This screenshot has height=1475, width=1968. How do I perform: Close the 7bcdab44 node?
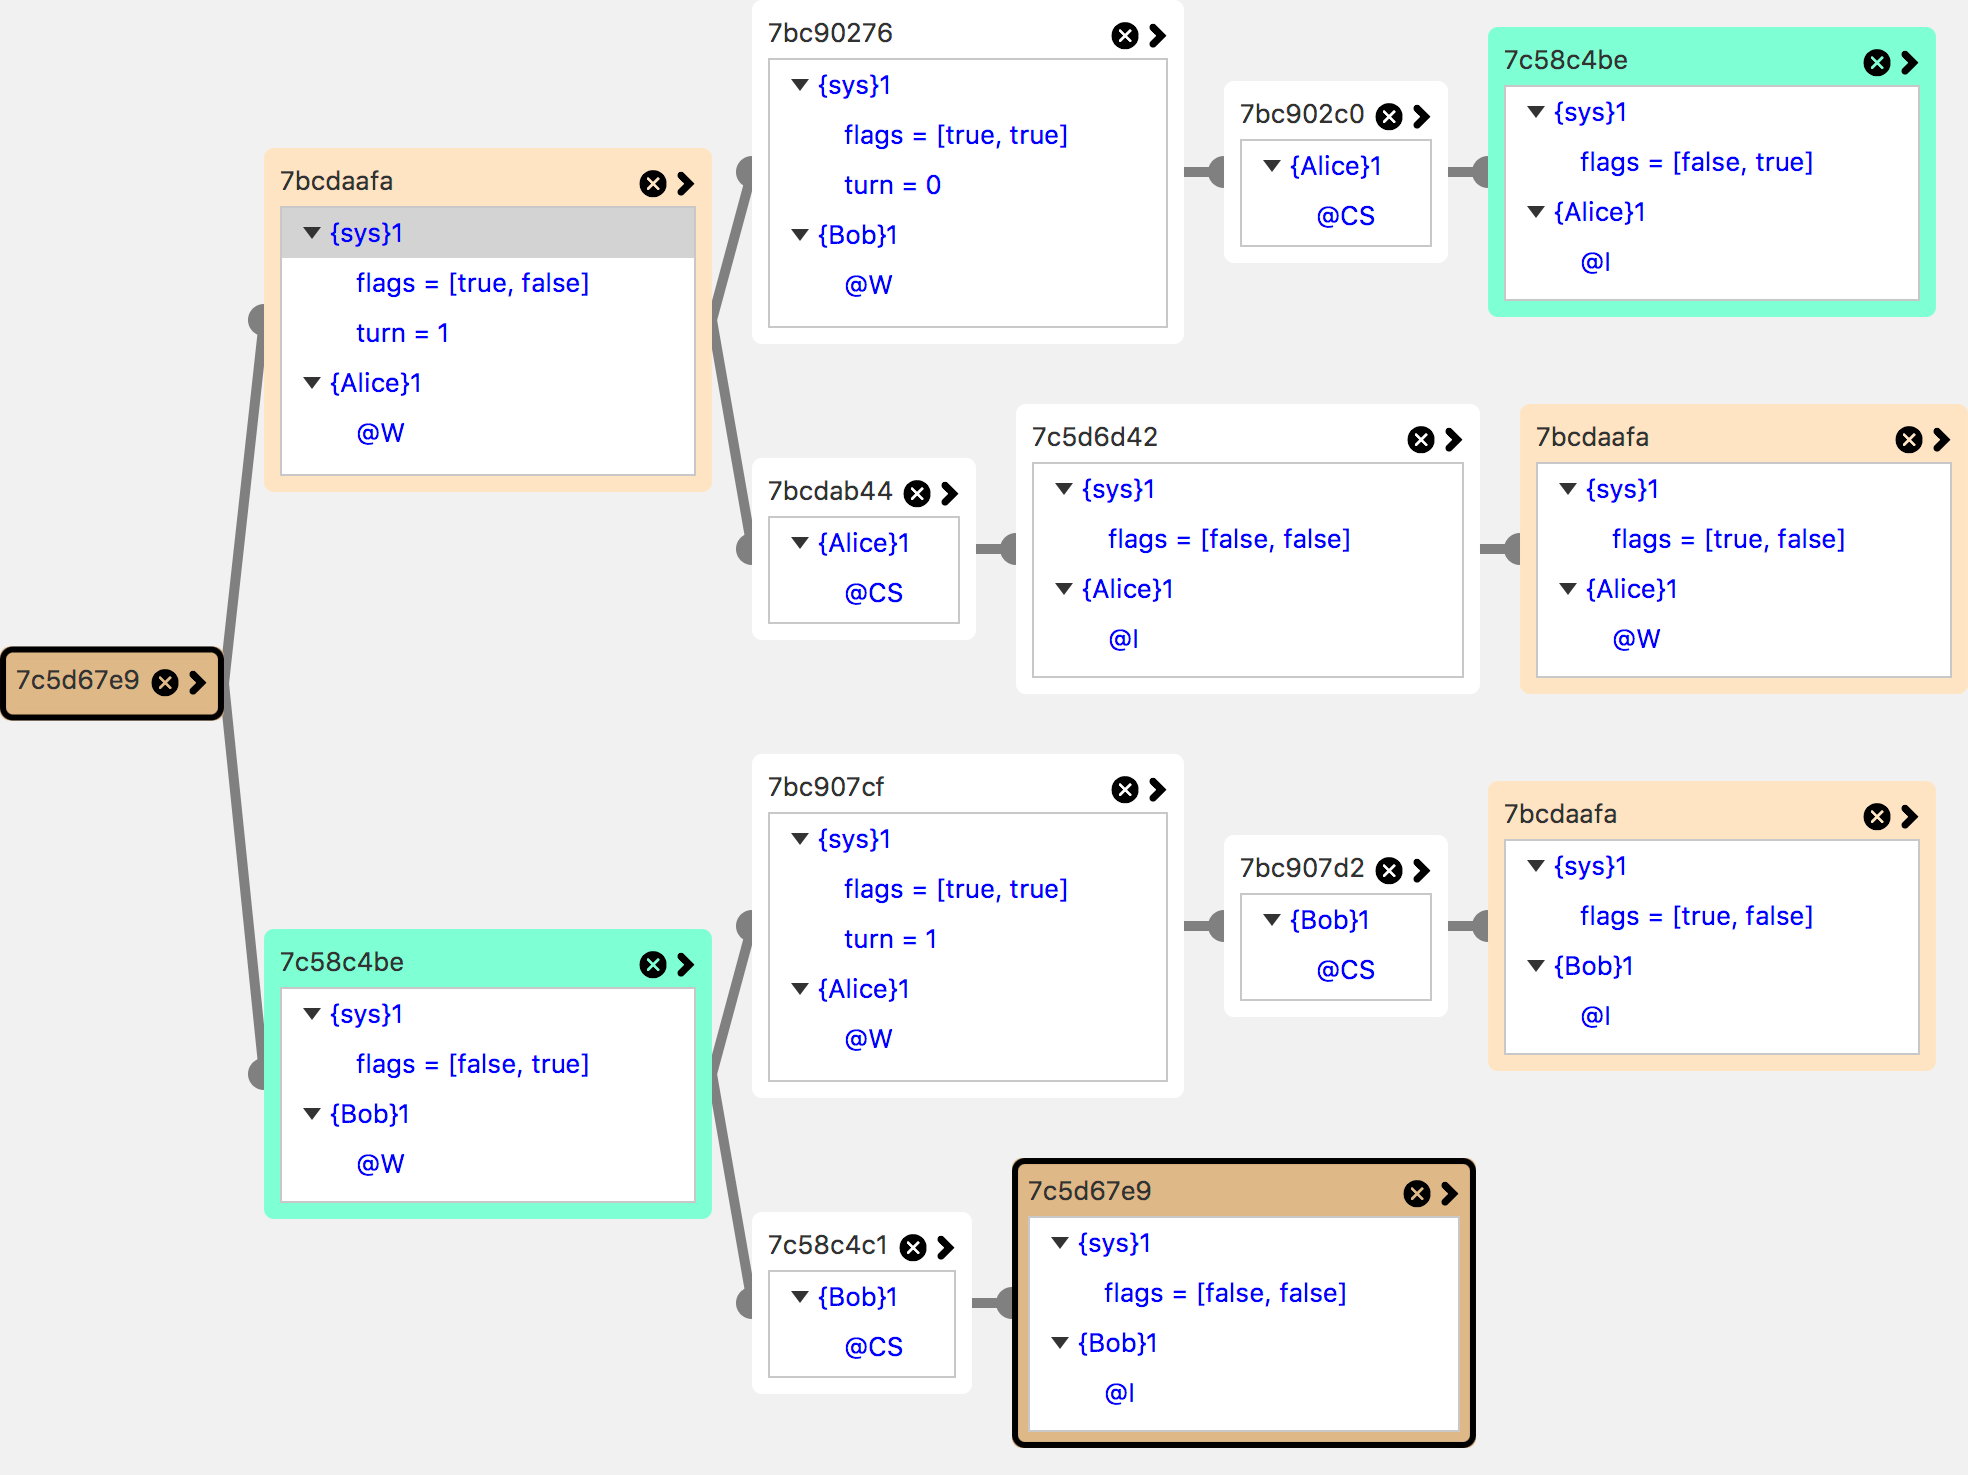click(x=917, y=494)
